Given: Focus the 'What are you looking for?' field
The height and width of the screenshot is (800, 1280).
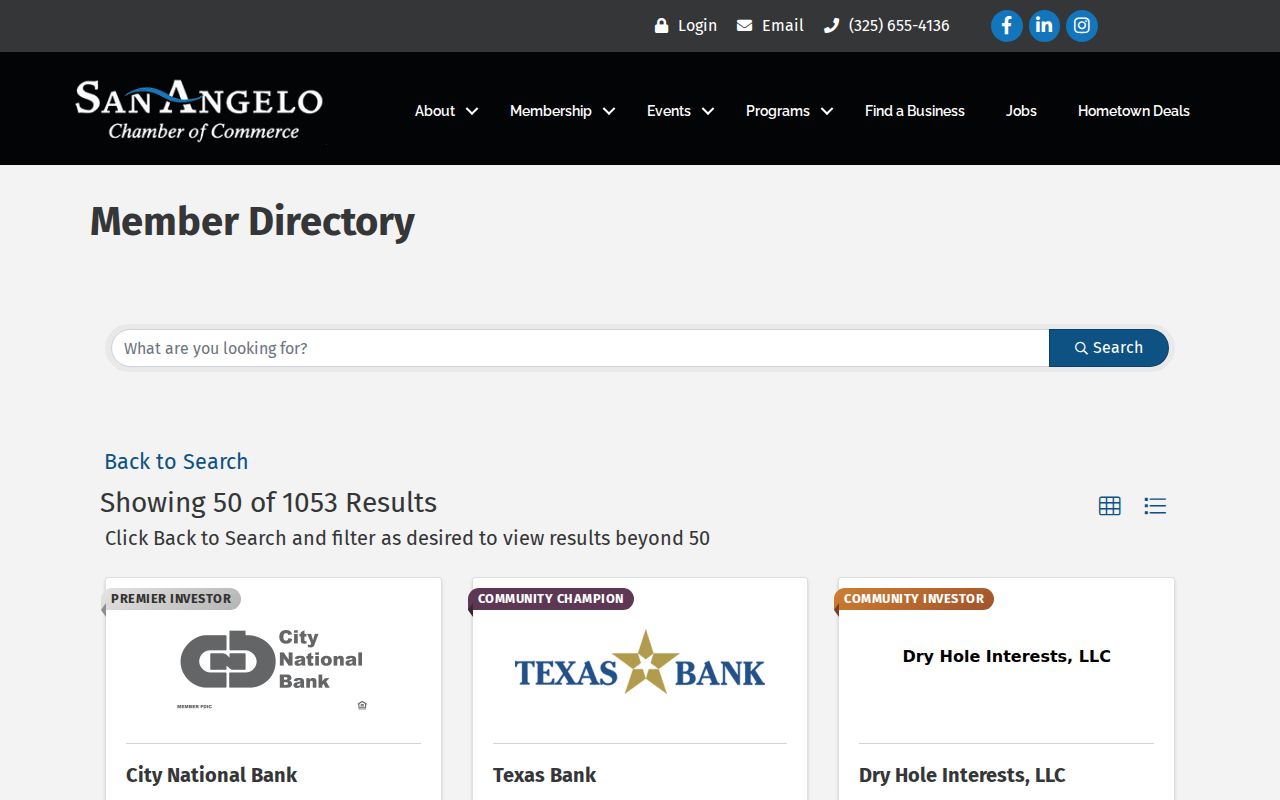Looking at the screenshot, I should click(580, 348).
